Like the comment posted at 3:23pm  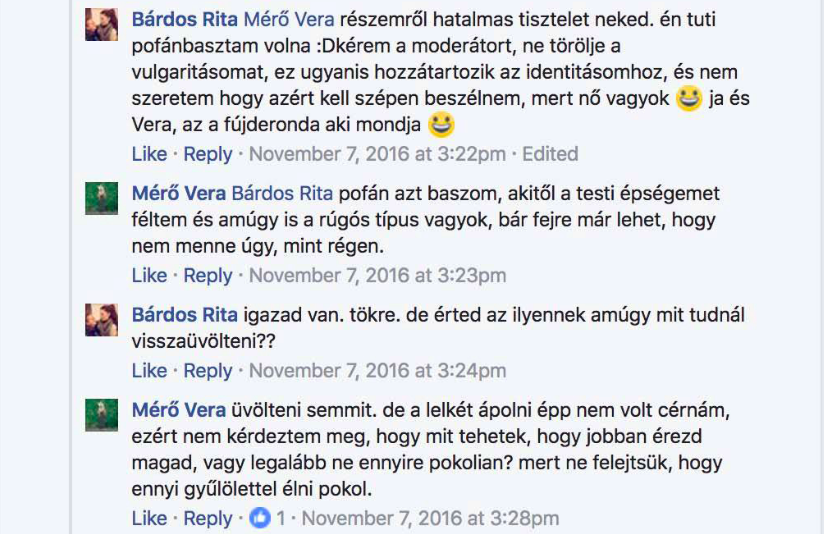coord(149,275)
